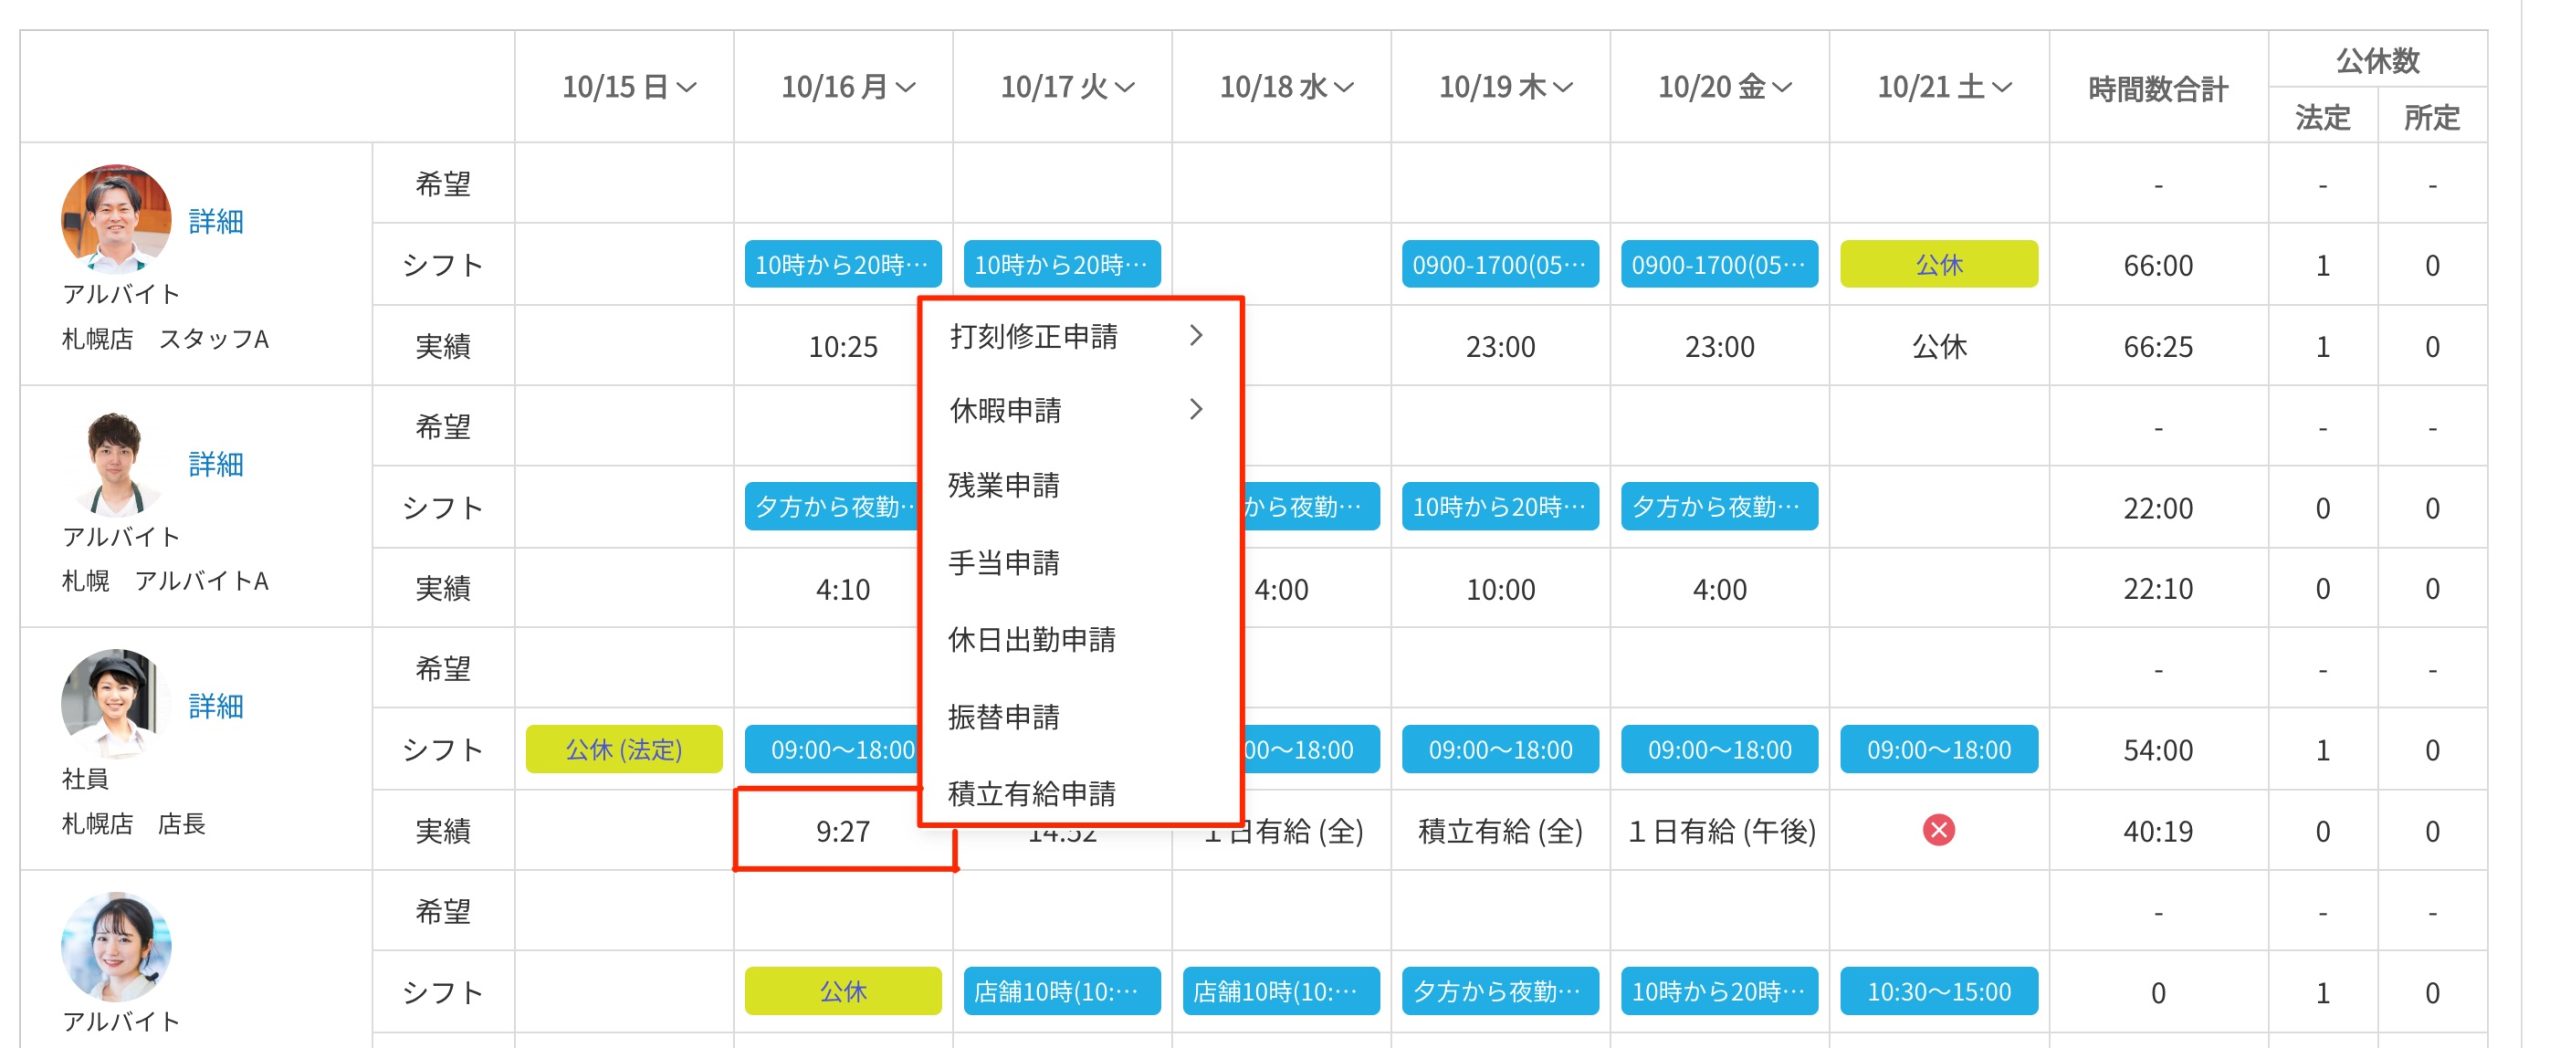Viewport: 2560px width, 1048px height.
Task: Open 詳細 for 札幌 アルバイトA
Action: coord(216,464)
